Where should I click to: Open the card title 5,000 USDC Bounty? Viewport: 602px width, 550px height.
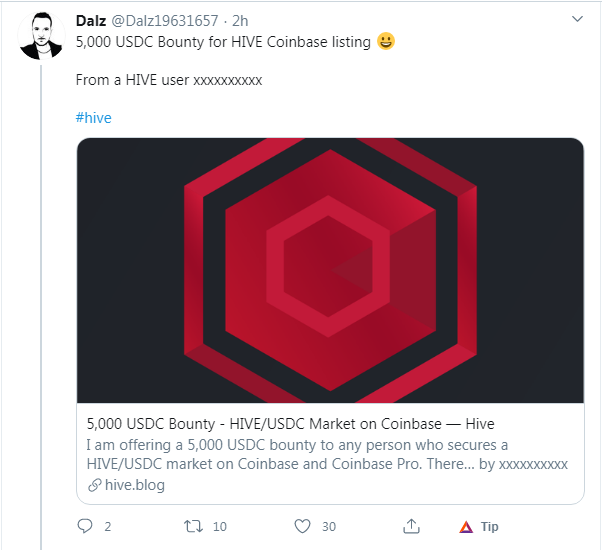click(x=290, y=424)
